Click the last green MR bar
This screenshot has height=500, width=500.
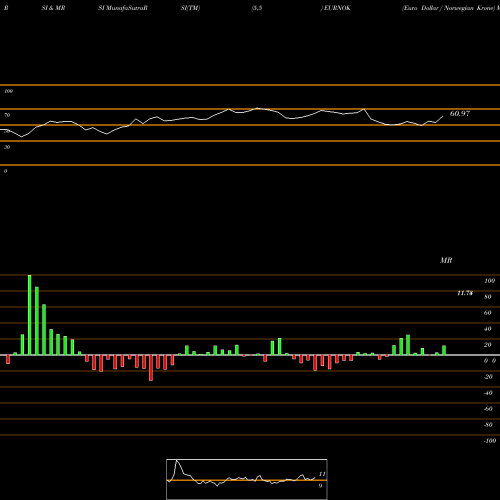tap(444, 350)
